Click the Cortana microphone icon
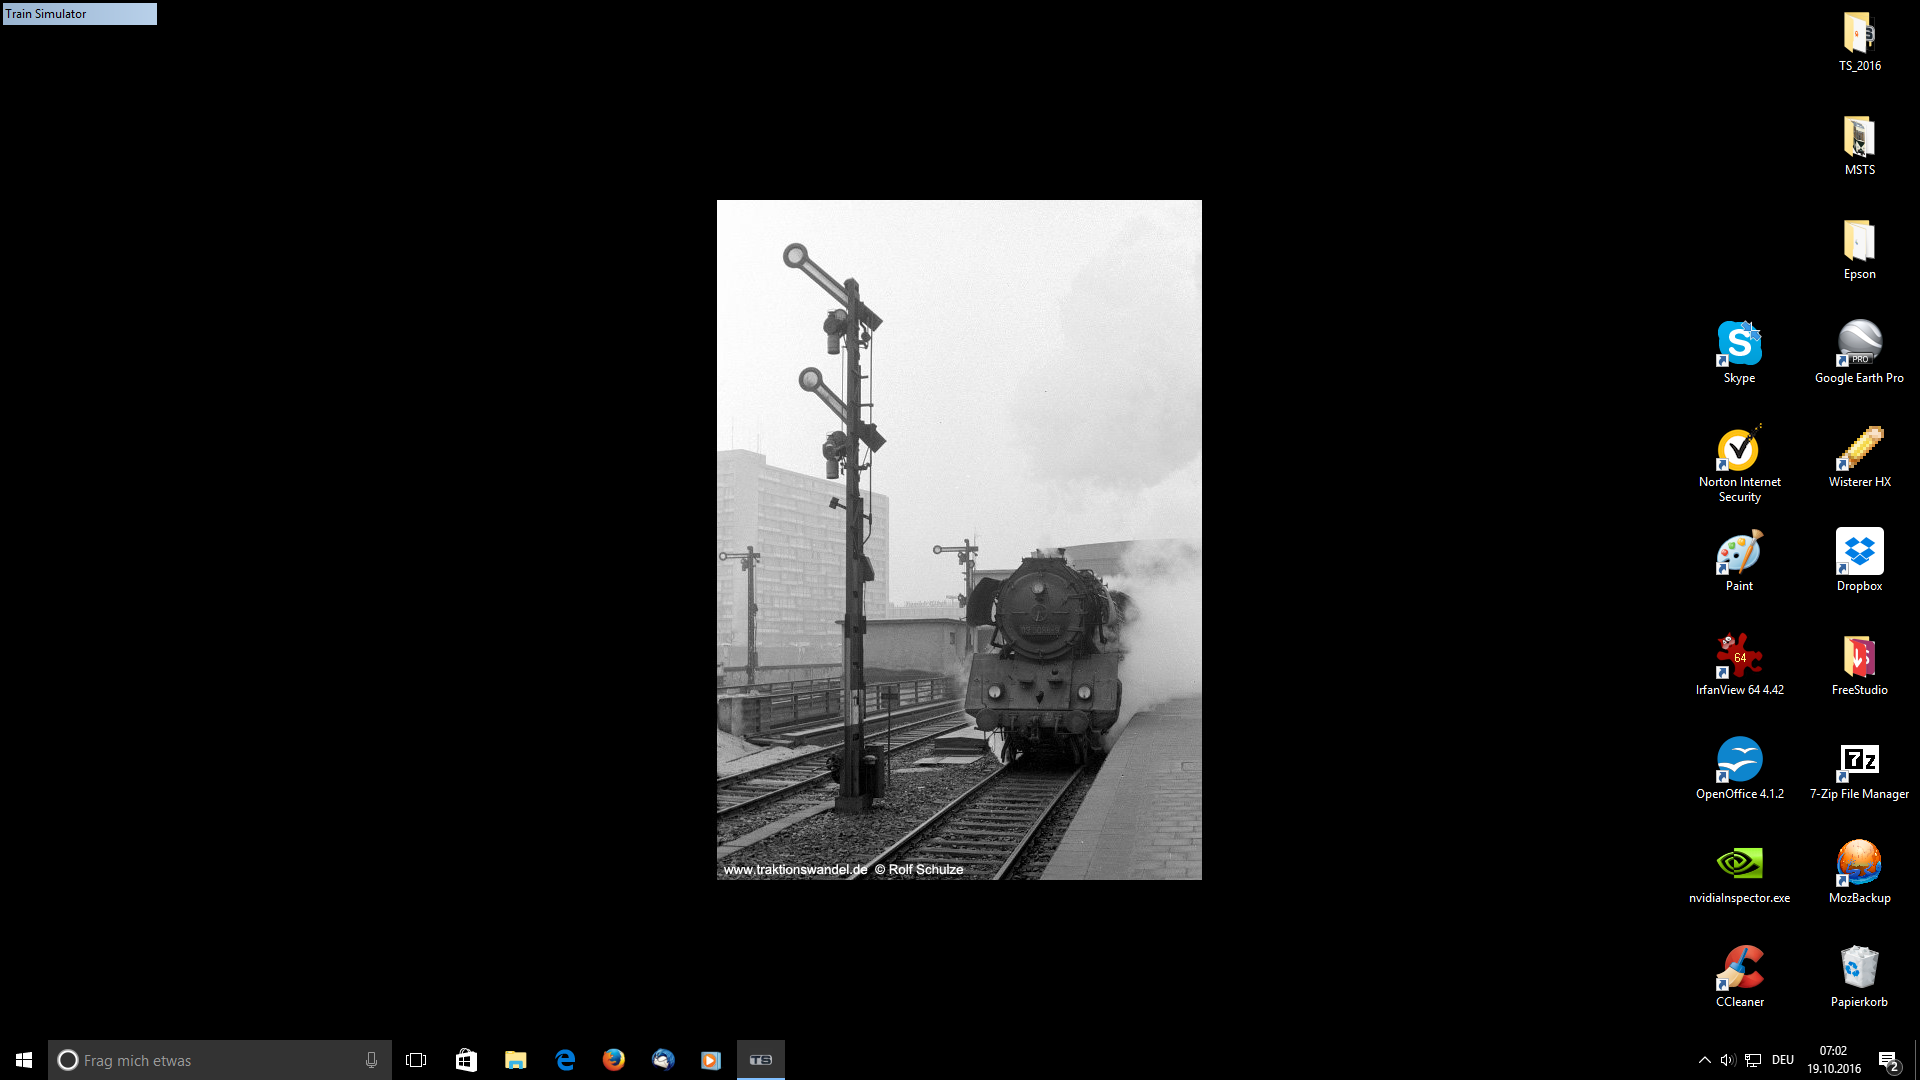Viewport: 1920px width, 1080px height. click(371, 1060)
